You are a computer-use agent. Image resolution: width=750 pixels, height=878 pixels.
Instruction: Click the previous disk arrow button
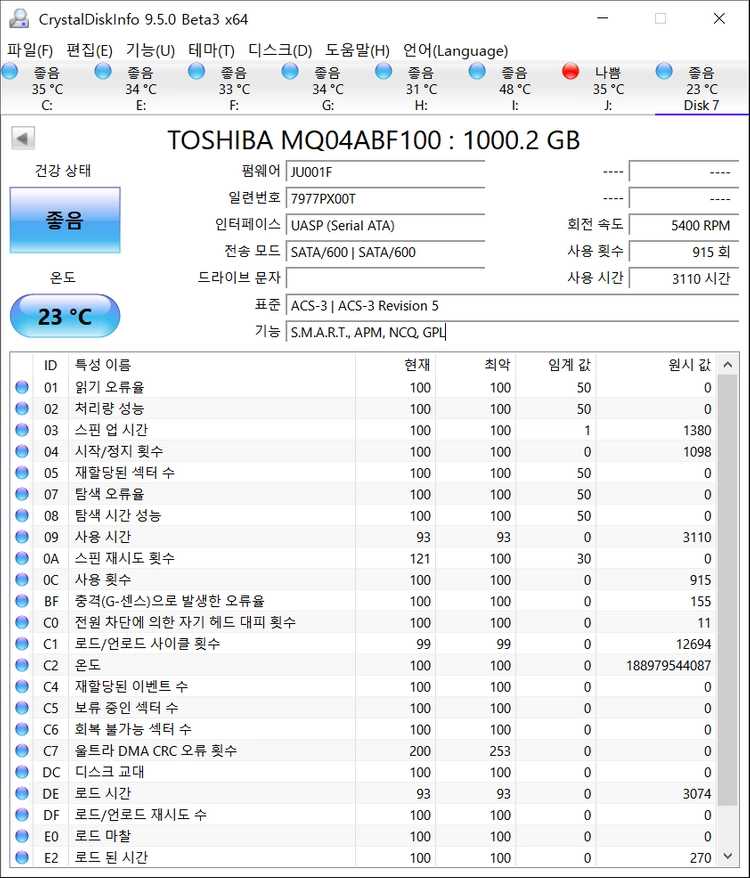[x=23, y=138]
